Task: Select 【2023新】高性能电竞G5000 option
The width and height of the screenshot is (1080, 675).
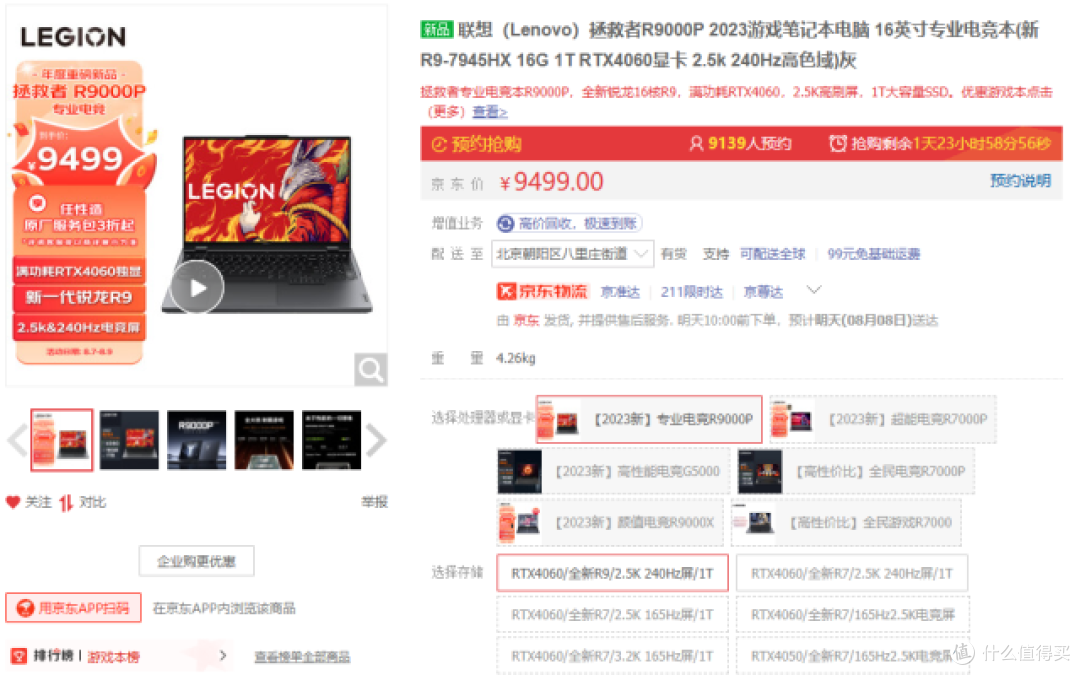Action: (x=613, y=471)
